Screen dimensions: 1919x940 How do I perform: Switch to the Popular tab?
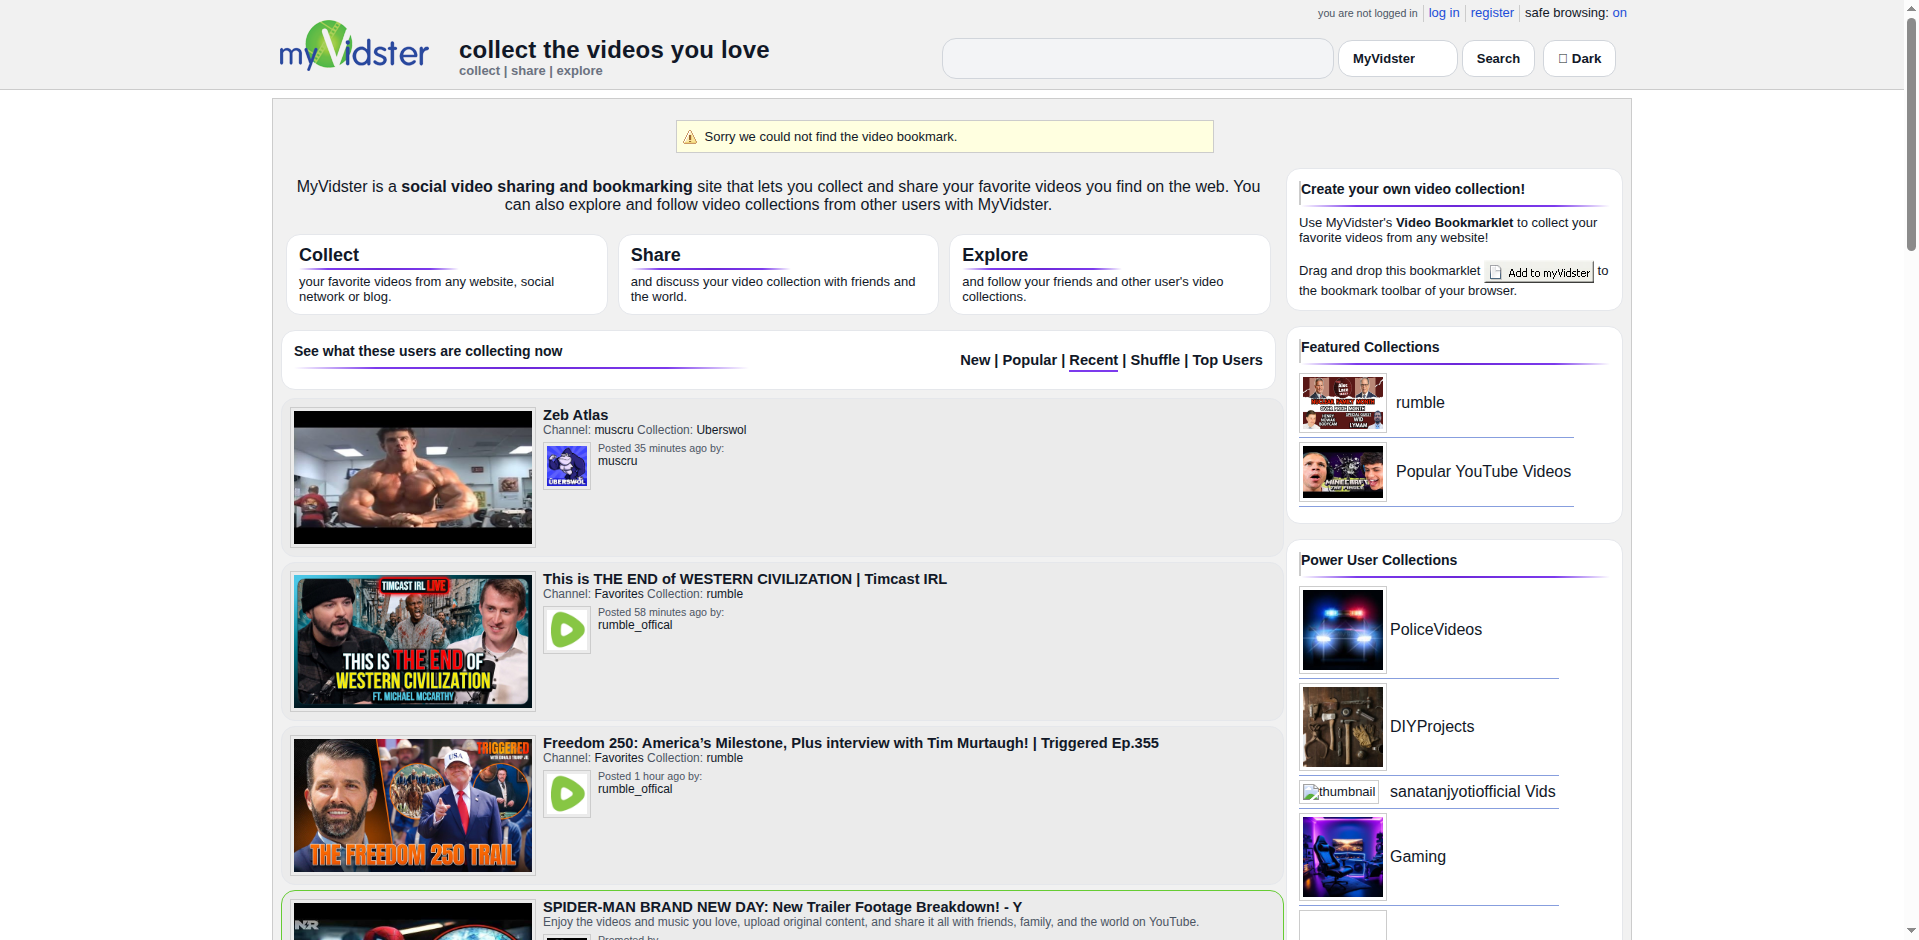point(1029,360)
